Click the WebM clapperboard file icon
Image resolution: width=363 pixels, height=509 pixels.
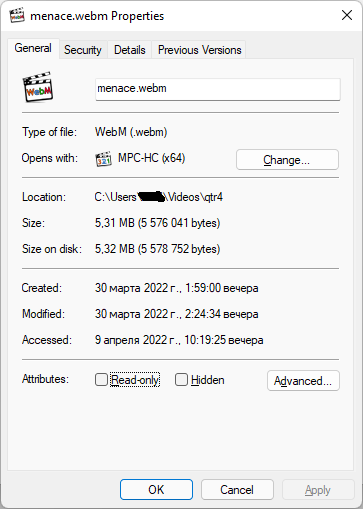[38, 87]
